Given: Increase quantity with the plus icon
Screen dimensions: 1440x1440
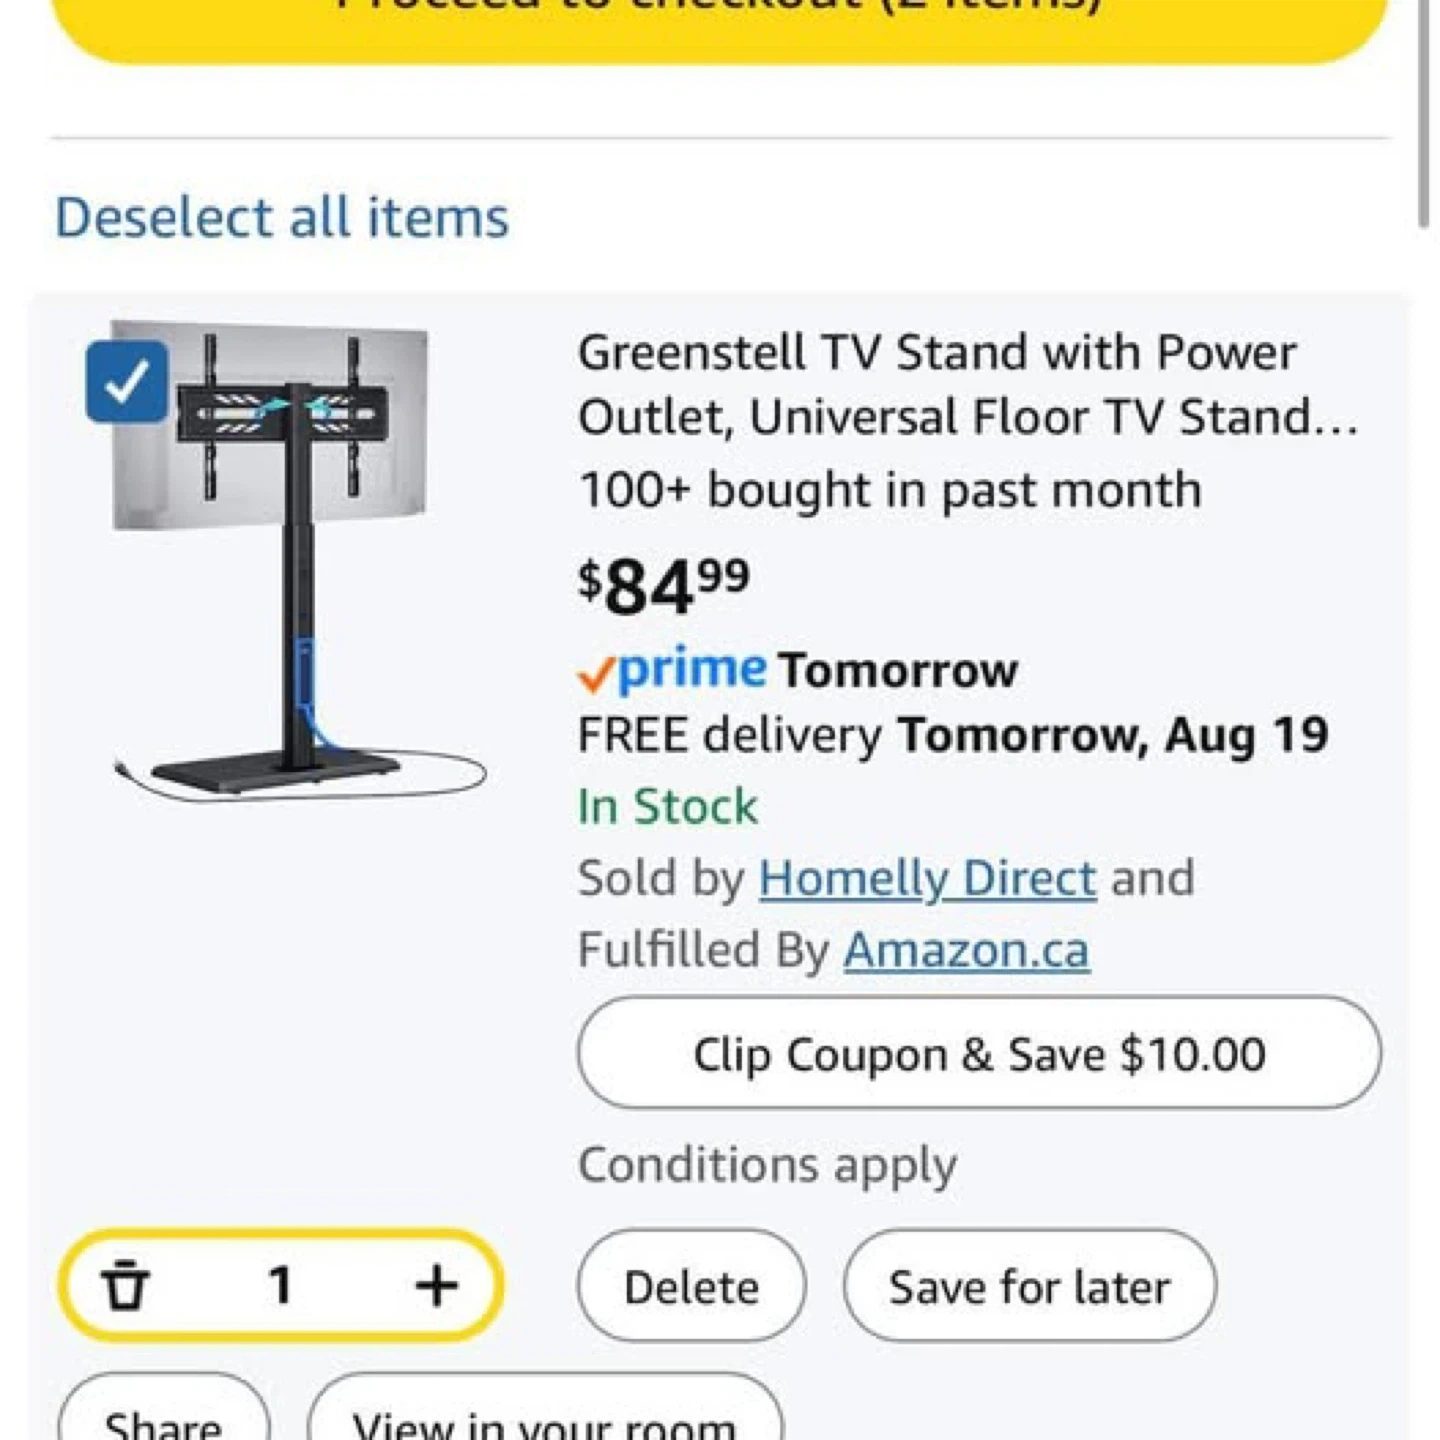Looking at the screenshot, I should [x=436, y=1285].
